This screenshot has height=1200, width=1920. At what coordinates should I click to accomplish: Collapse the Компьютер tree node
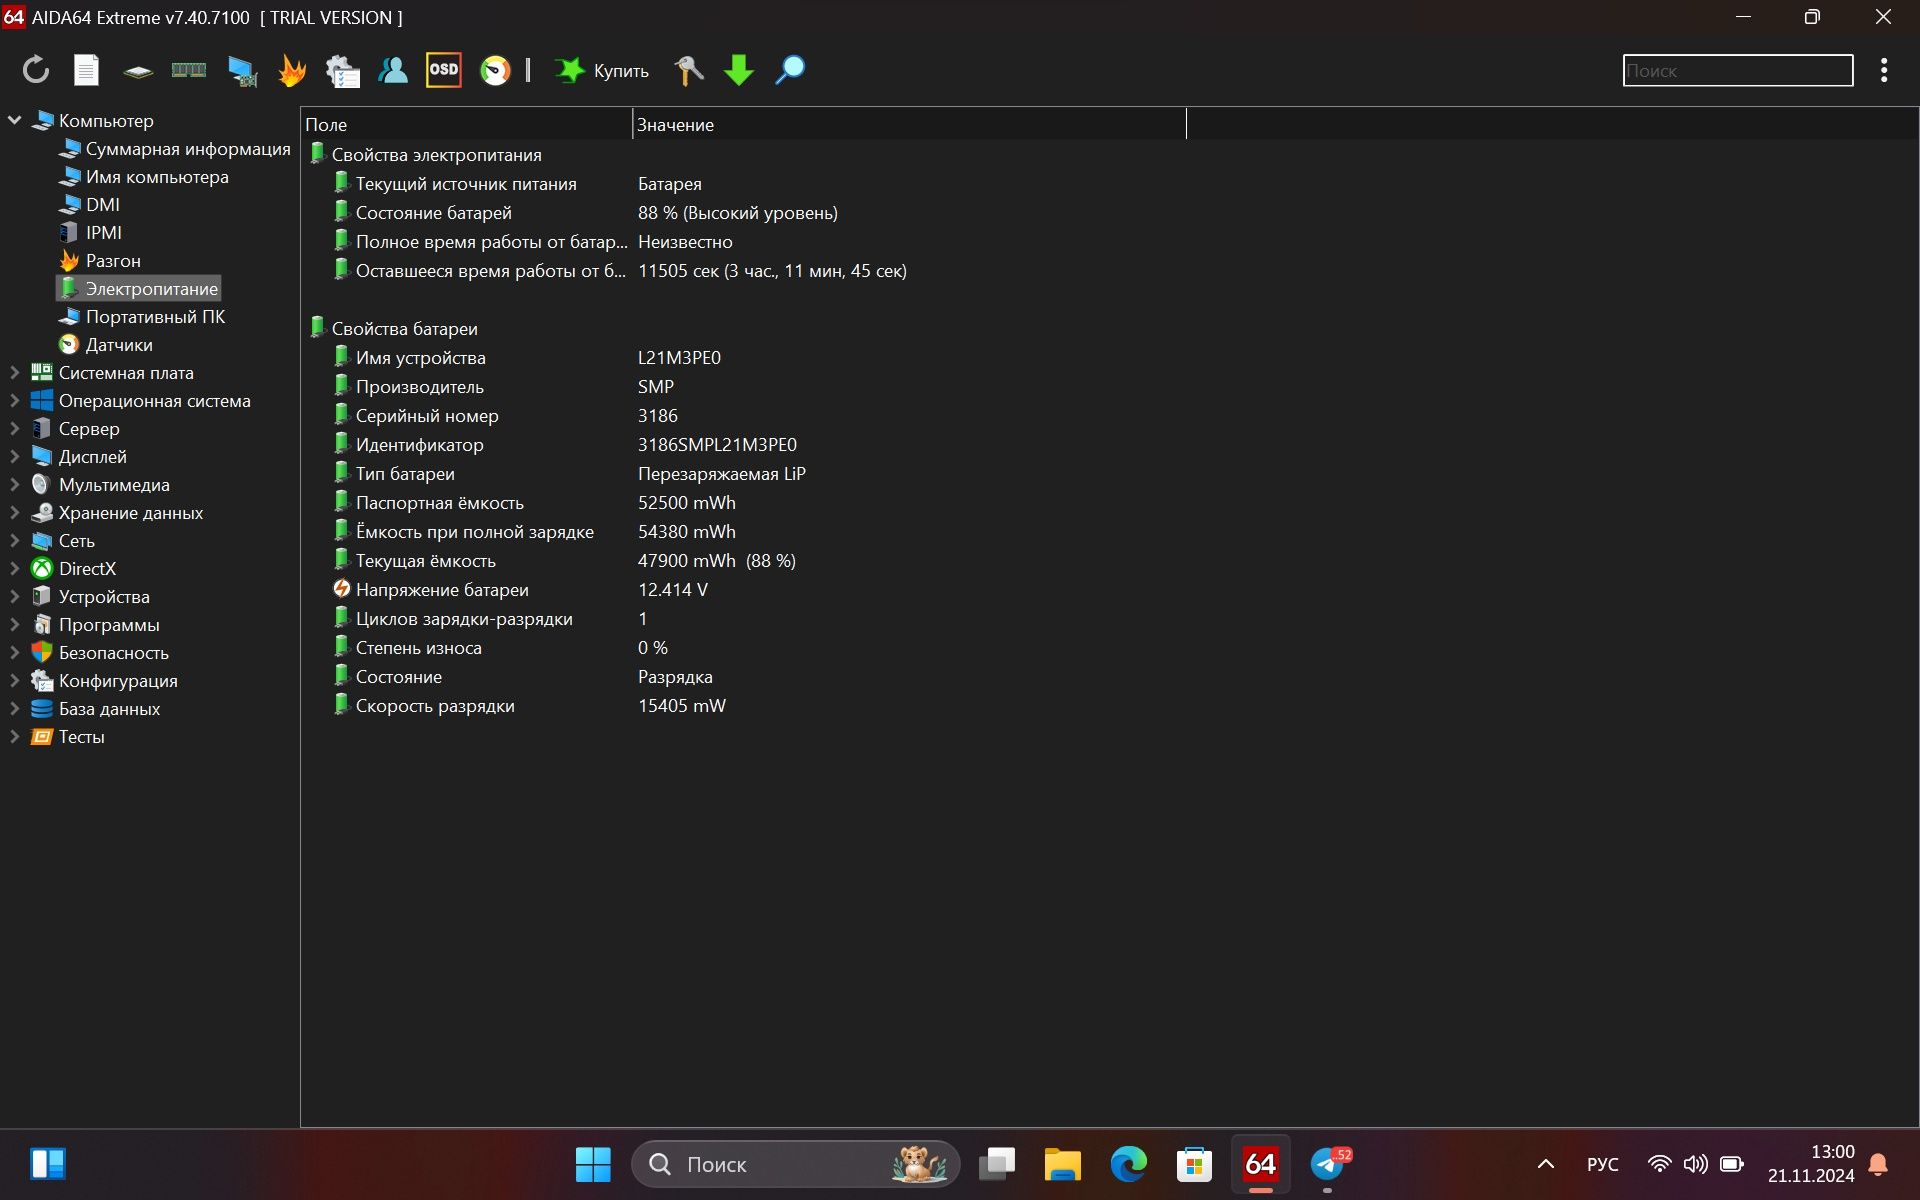[x=15, y=120]
